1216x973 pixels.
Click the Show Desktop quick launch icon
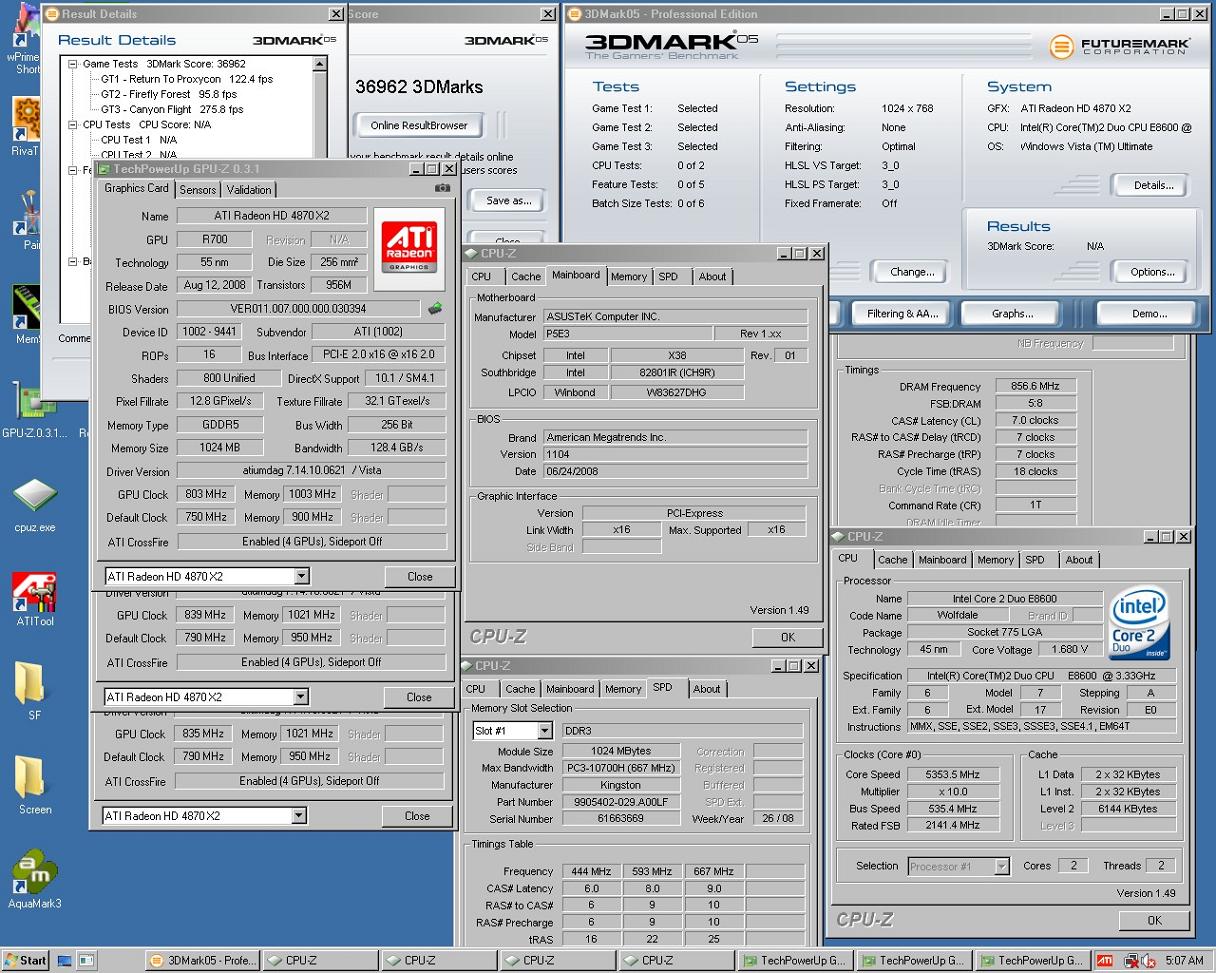(x=65, y=961)
